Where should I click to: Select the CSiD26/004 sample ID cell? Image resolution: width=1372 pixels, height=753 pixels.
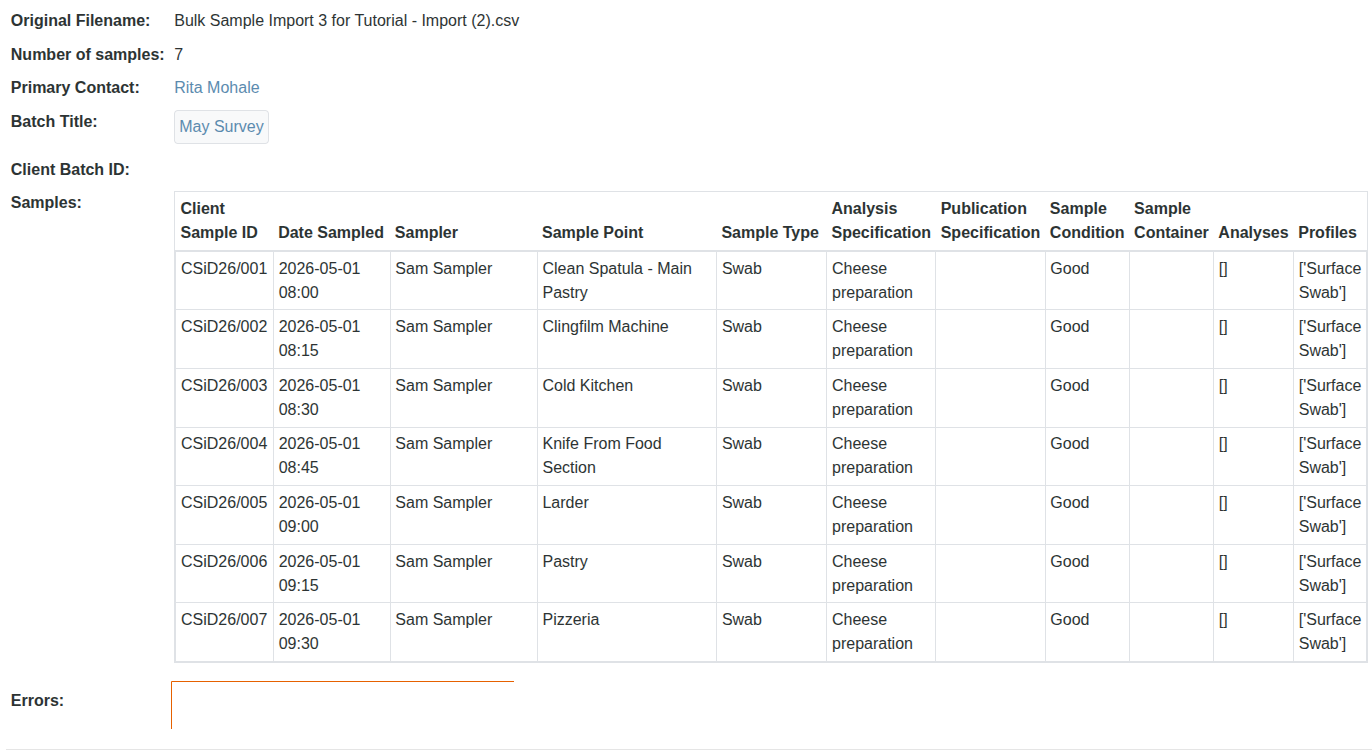[224, 444]
